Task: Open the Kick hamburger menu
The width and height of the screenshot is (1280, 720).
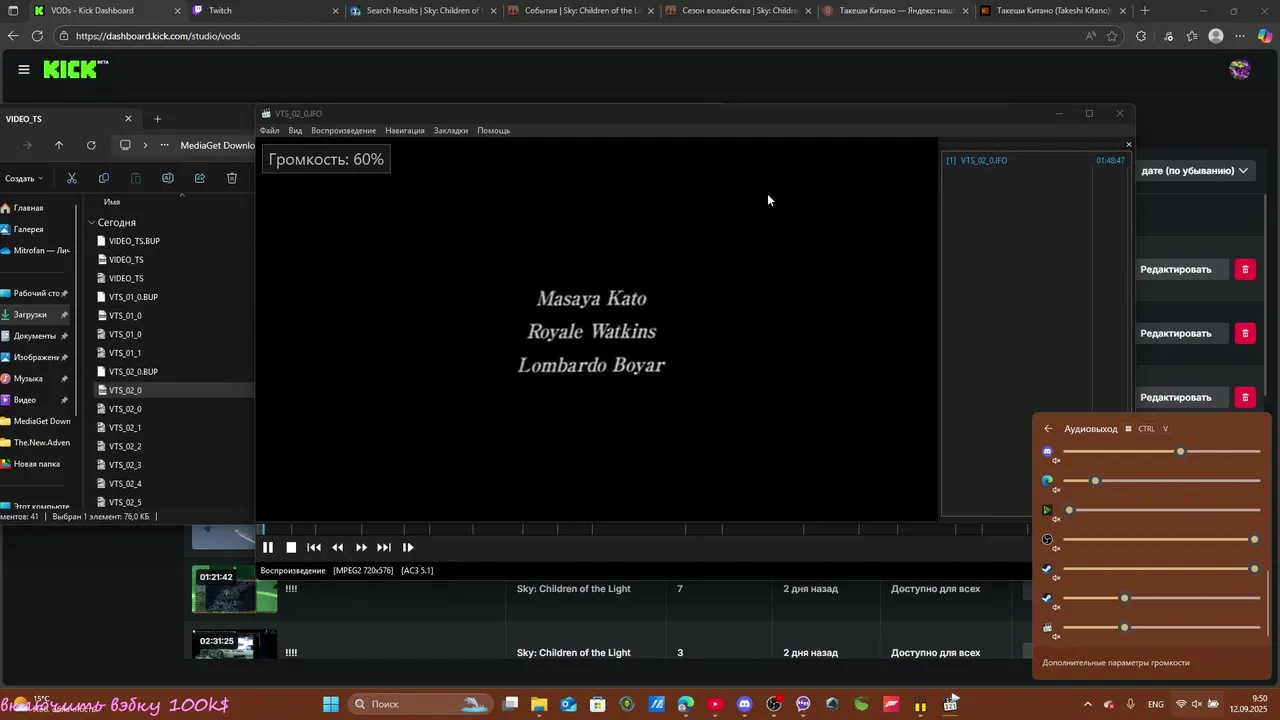Action: pyautogui.click(x=24, y=69)
